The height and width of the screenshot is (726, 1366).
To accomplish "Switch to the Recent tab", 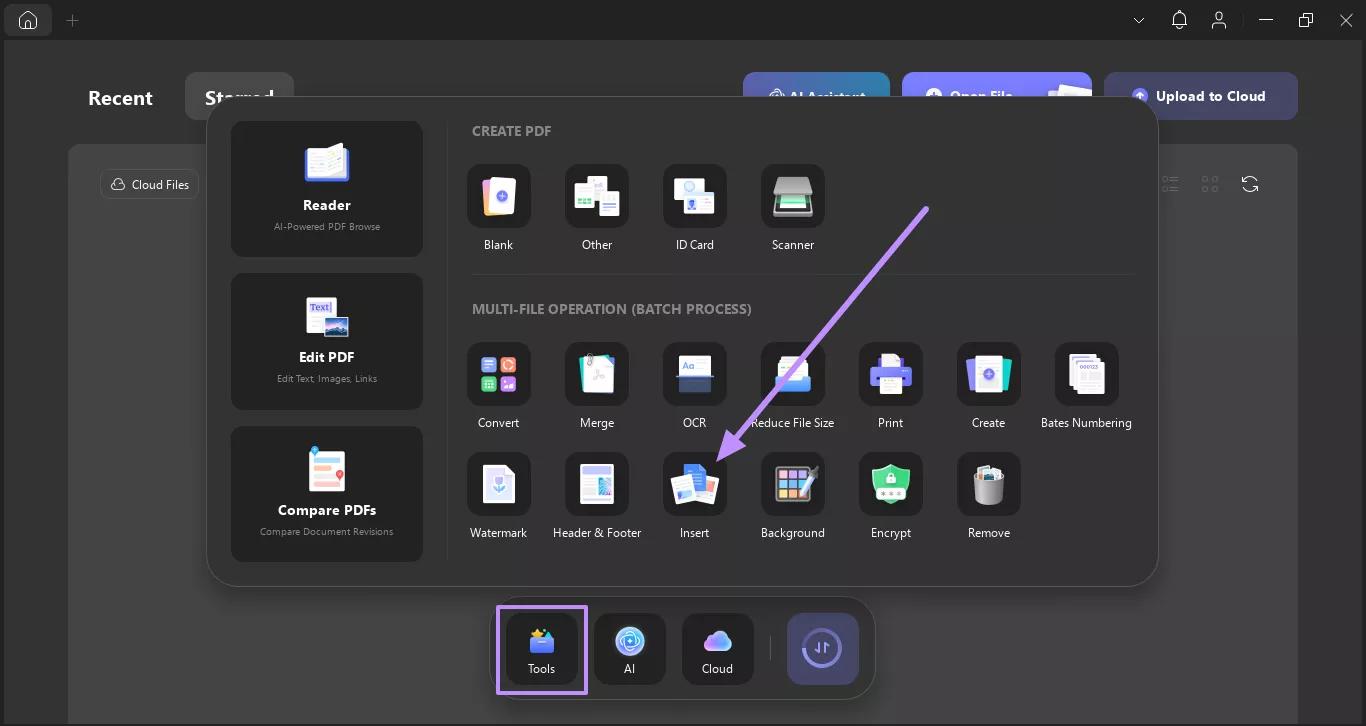I will tap(121, 98).
